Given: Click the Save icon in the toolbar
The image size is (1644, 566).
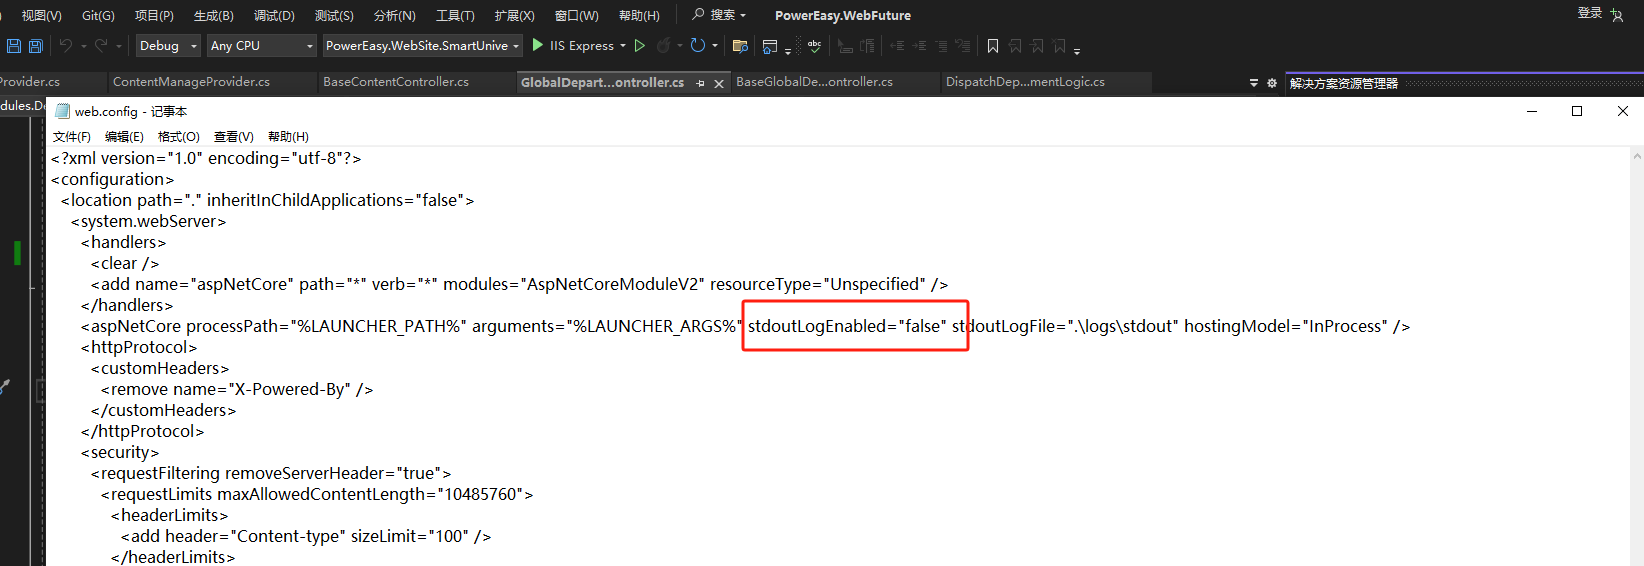Looking at the screenshot, I should click(x=14, y=46).
